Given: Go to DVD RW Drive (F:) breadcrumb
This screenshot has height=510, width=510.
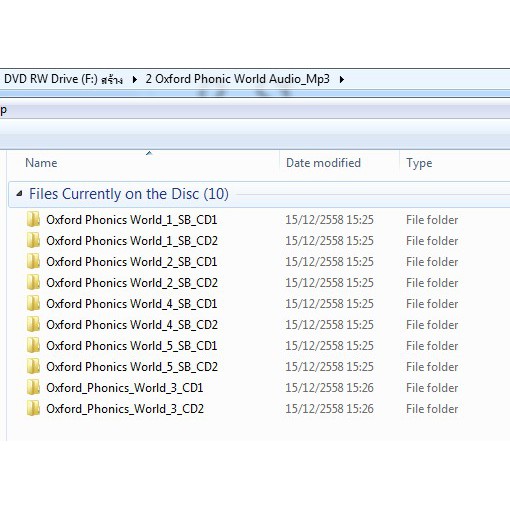Looking at the screenshot, I should pyautogui.click(x=63, y=79).
